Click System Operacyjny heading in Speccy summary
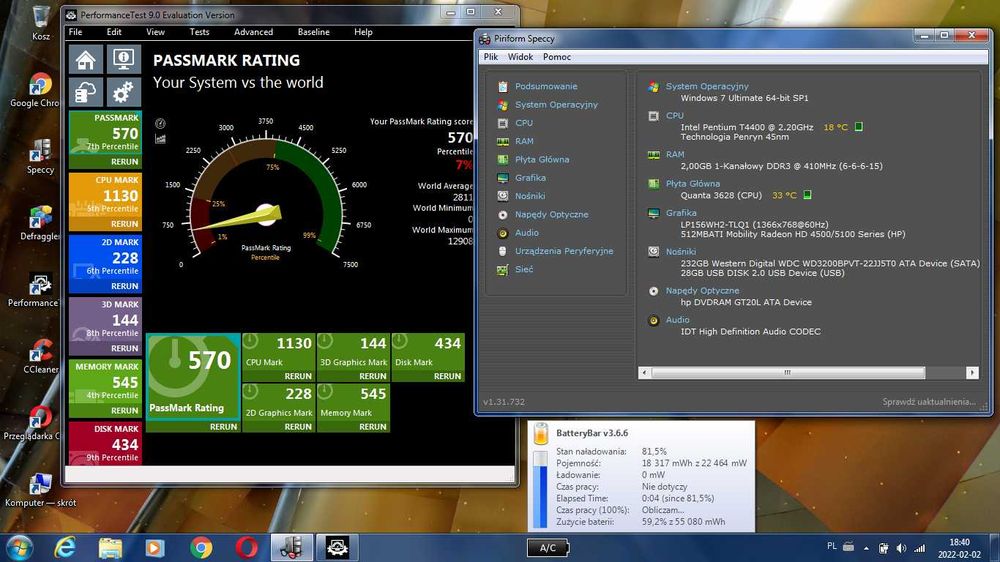This screenshot has width=1000, height=562. click(707, 86)
